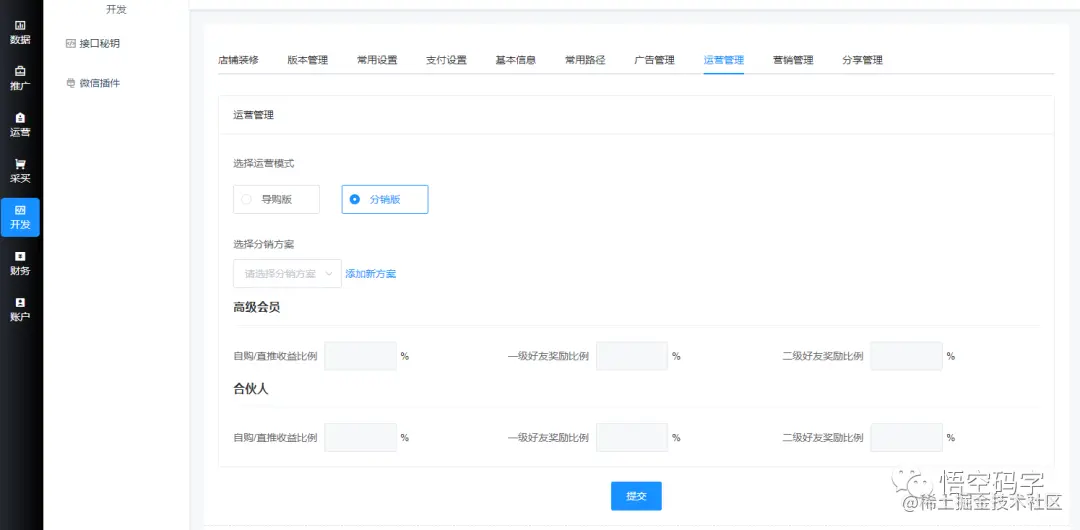
Task: Click 高级会员 二级好友奖励比例 input field
Action: click(x=906, y=356)
